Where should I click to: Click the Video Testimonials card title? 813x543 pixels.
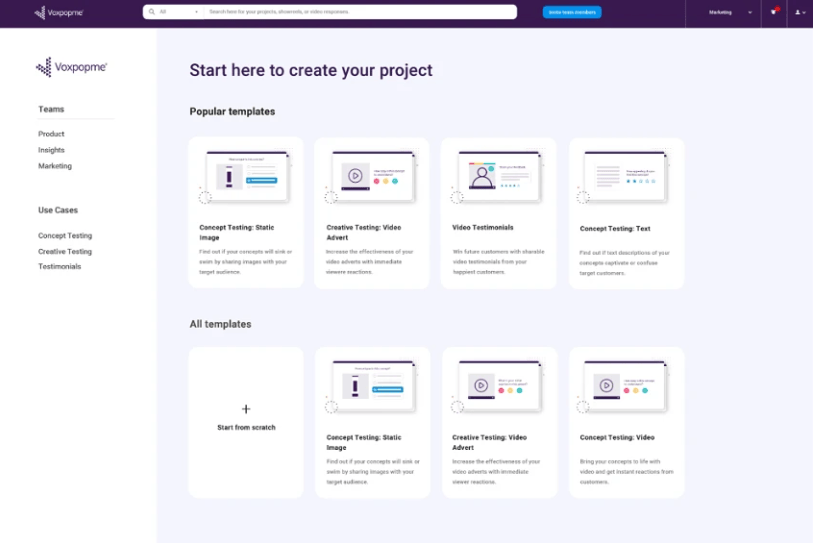[483, 227]
